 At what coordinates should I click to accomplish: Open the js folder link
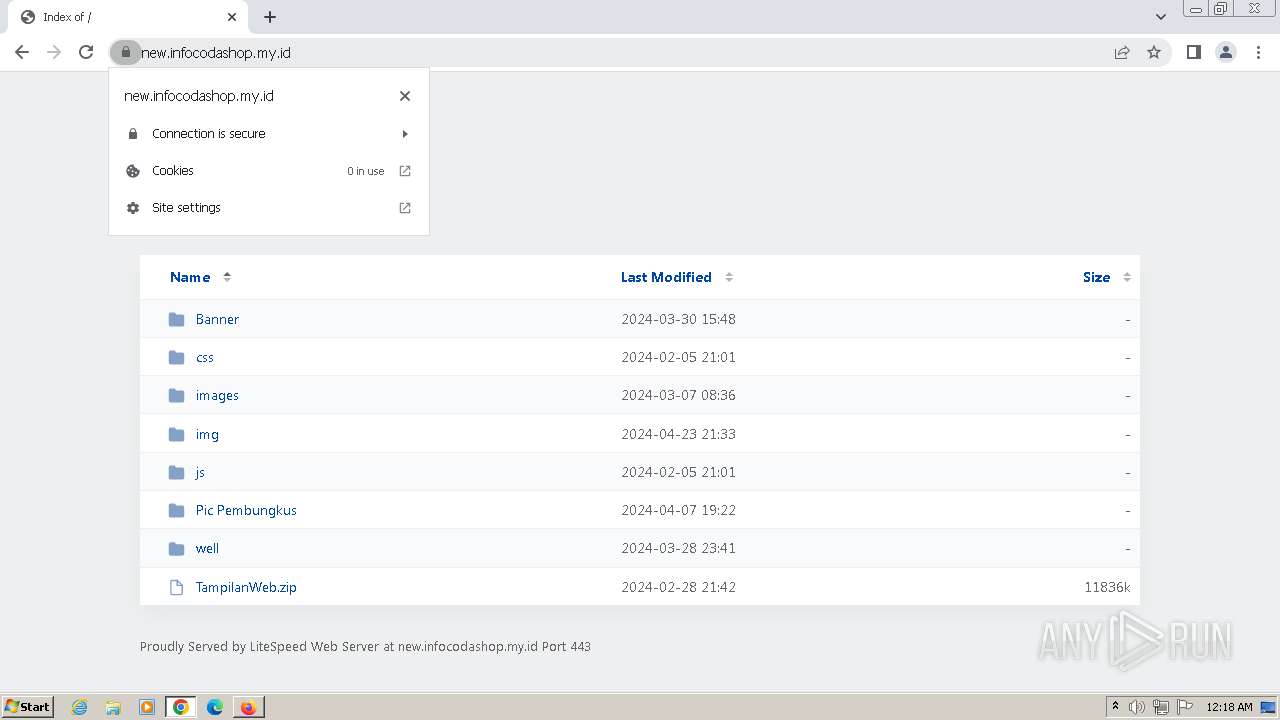click(x=200, y=472)
